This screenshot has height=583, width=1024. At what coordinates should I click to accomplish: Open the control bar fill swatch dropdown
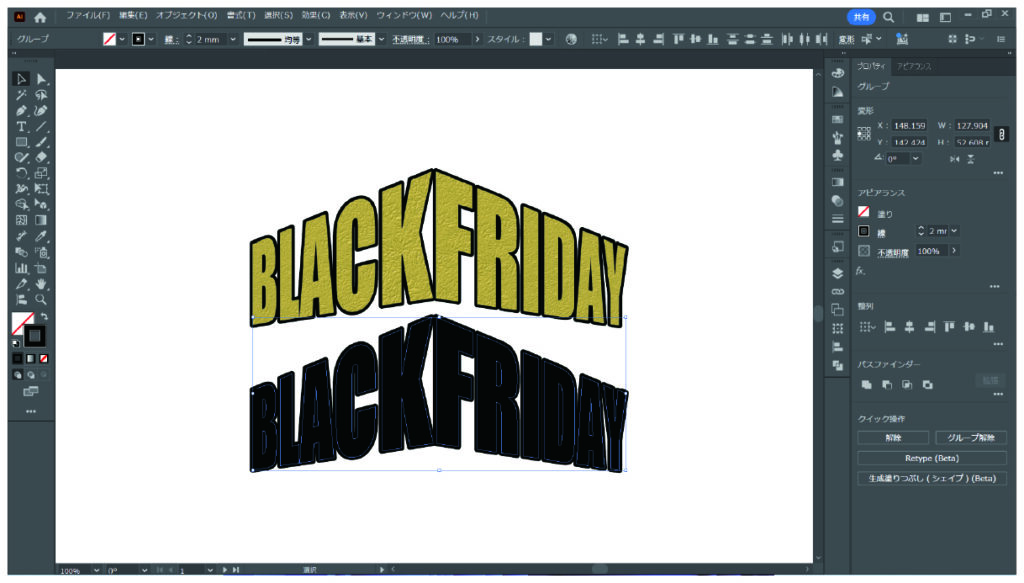point(122,39)
